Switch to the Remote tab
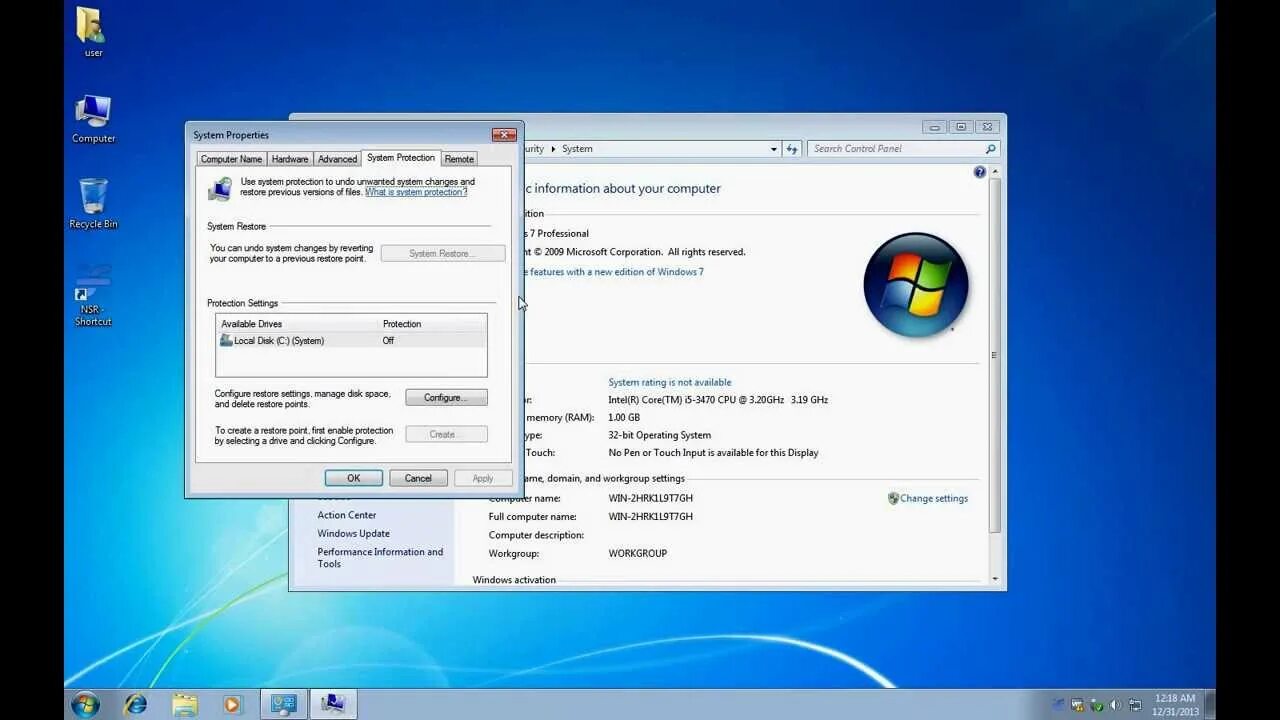 (459, 159)
